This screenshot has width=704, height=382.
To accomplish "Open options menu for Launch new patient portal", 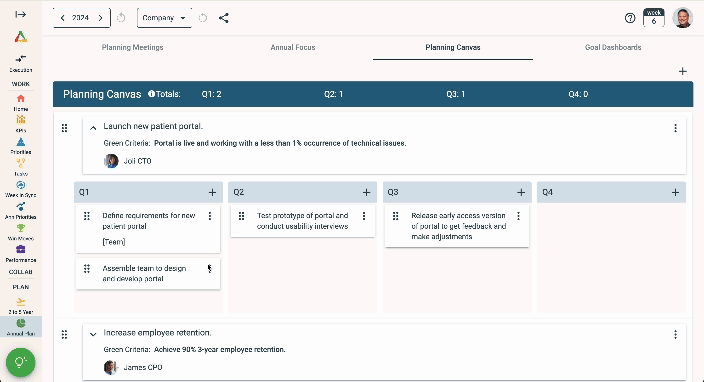I will [x=675, y=128].
